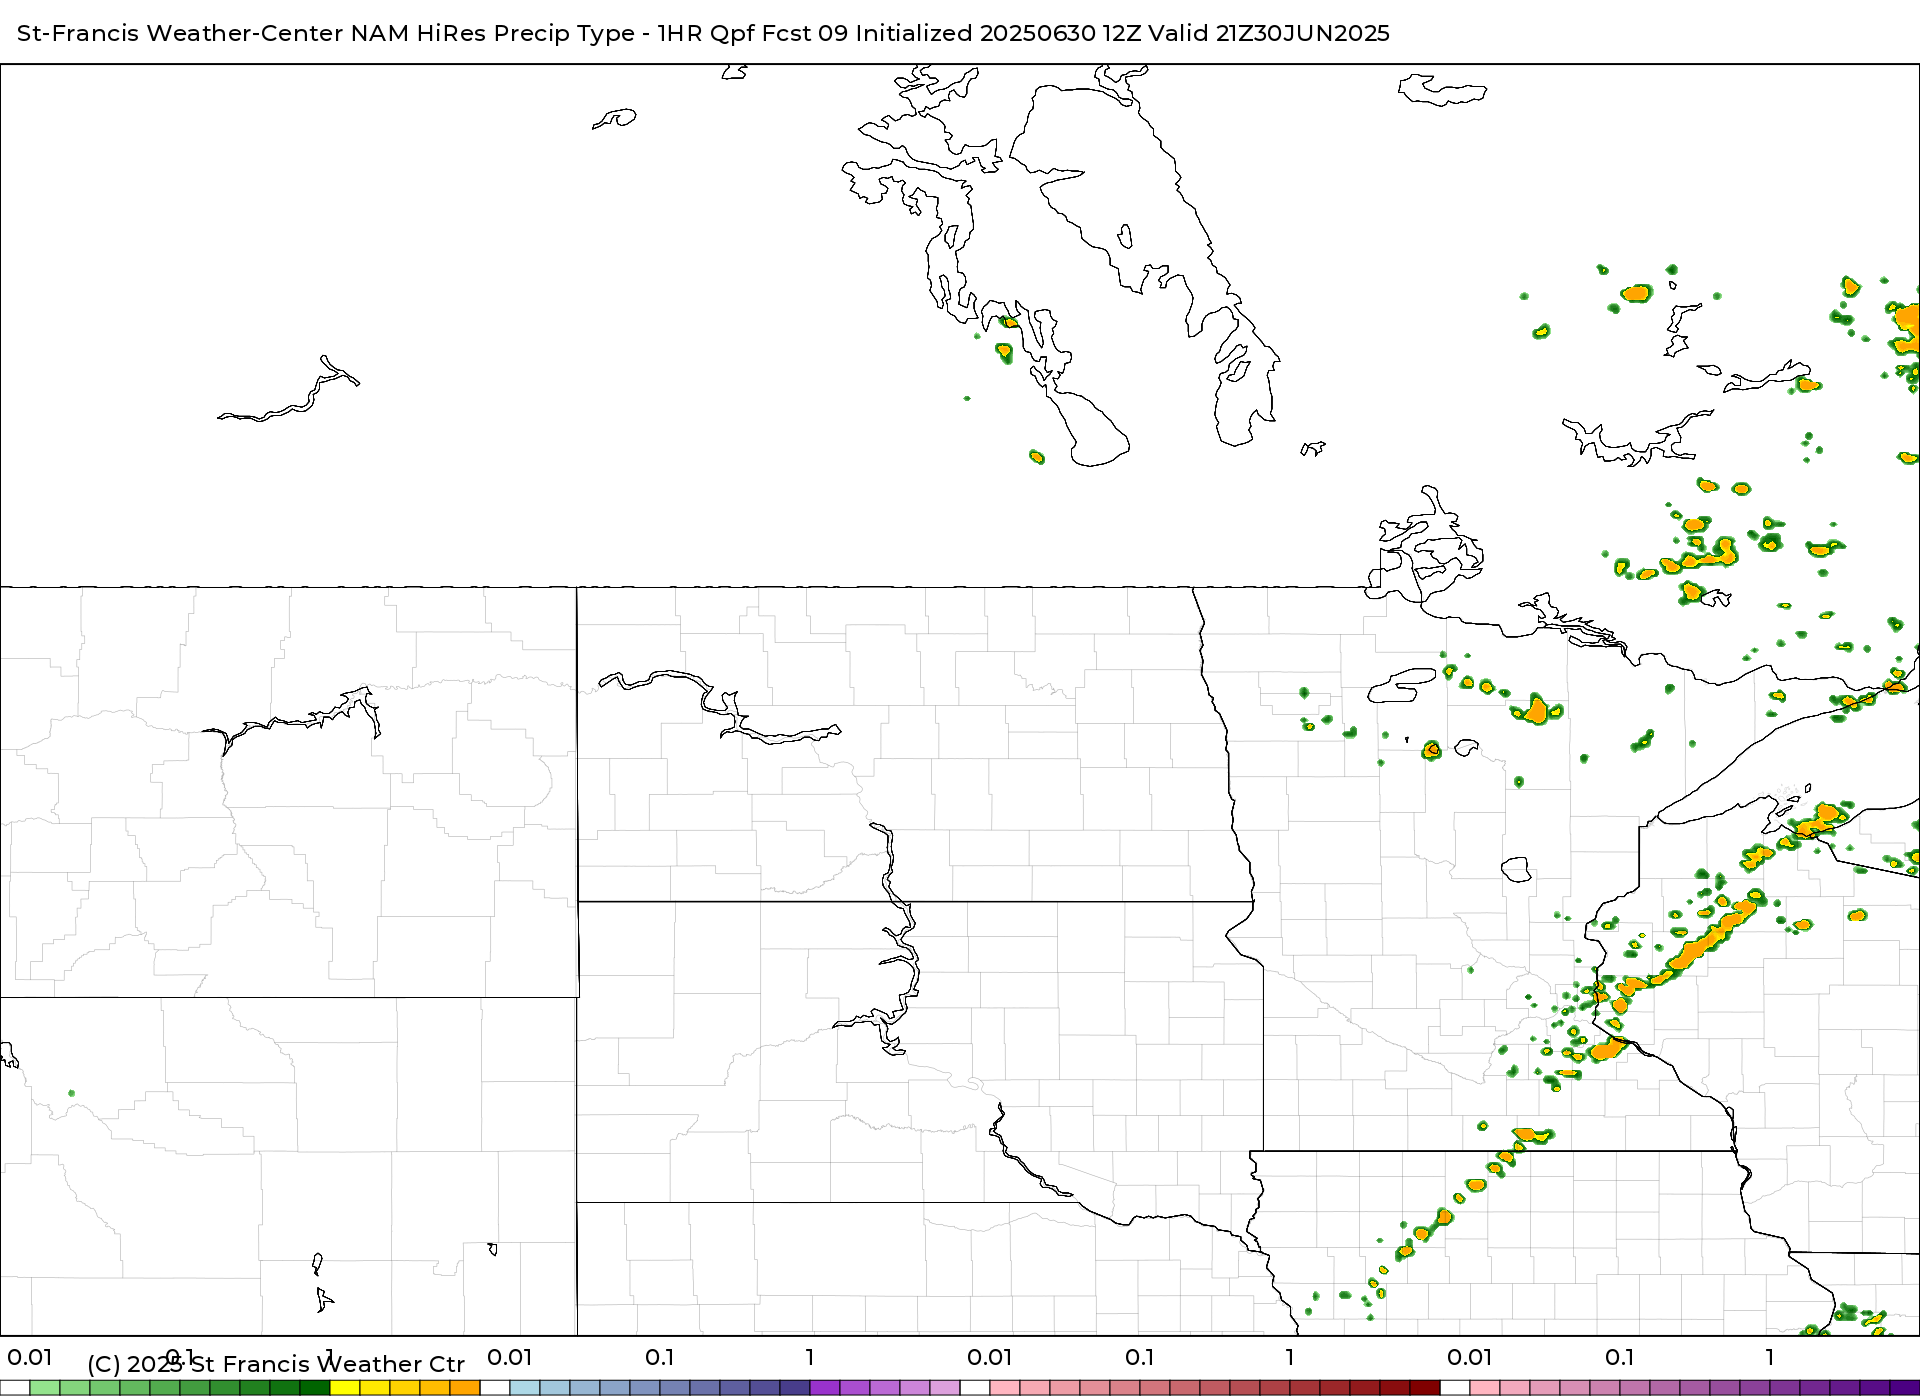
Task: Click the "0.1" label above the blue scale
Action: point(660,1357)
